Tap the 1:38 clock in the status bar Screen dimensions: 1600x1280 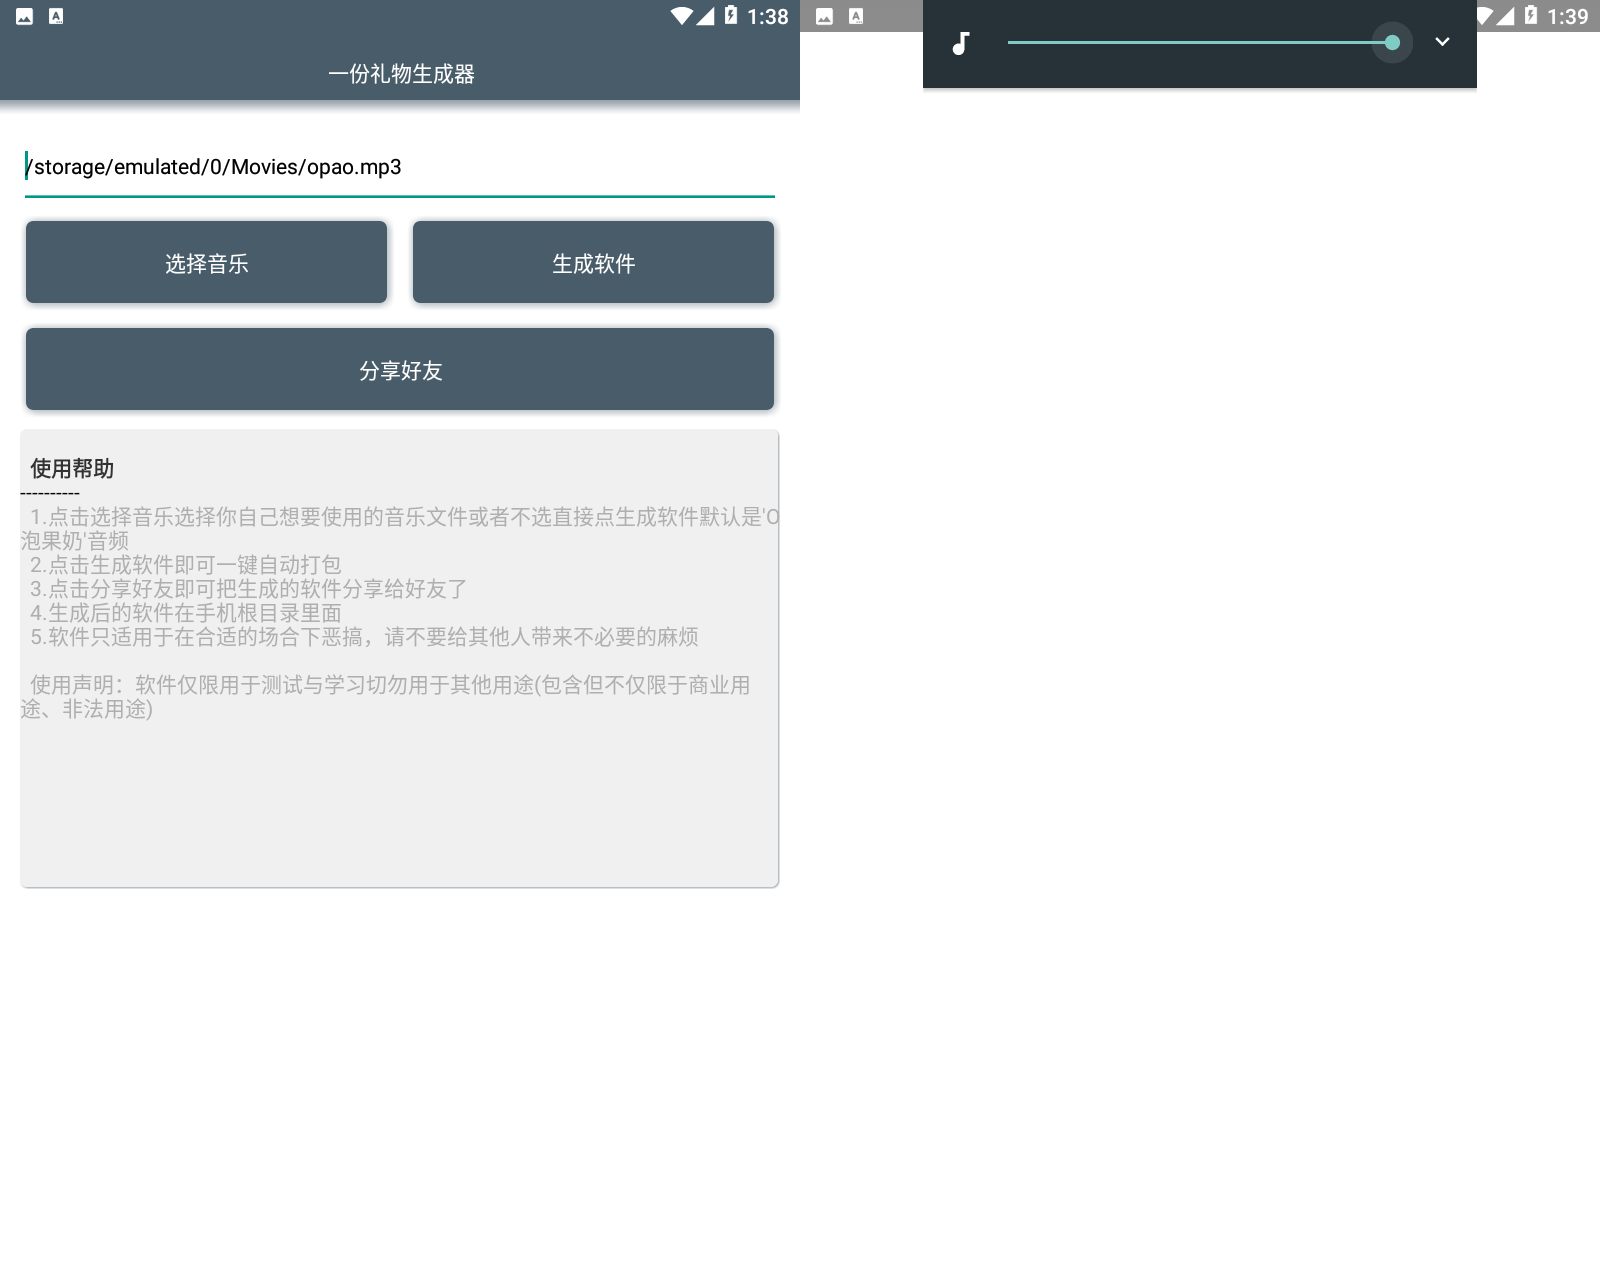point(767,16)
